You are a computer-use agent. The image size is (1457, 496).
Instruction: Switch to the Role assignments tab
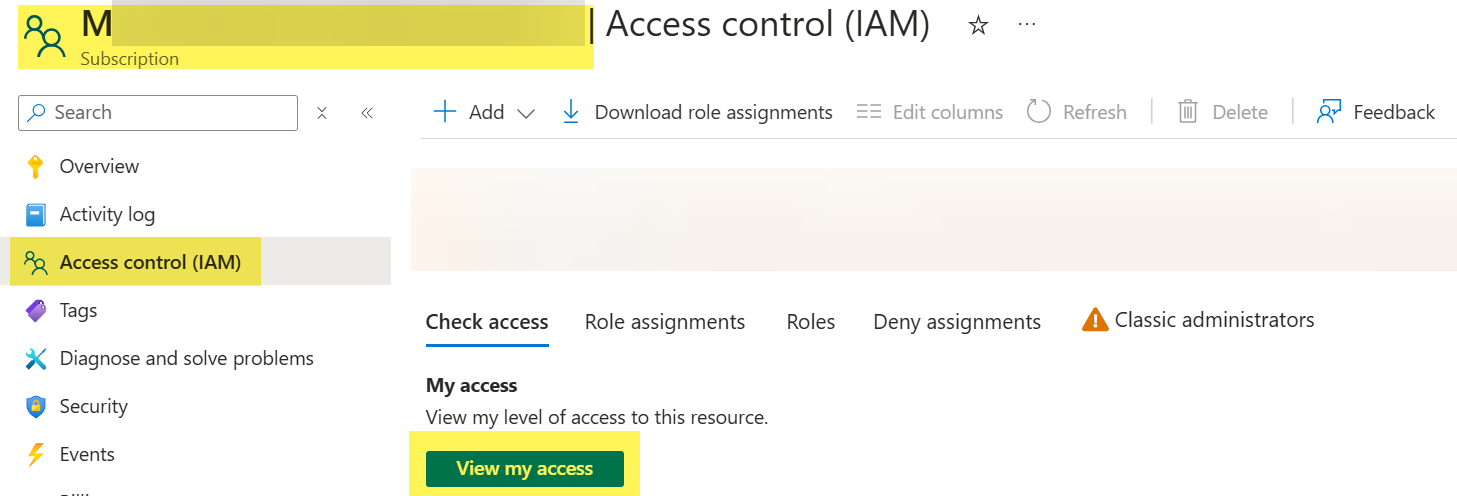click(x=665, y=322)
